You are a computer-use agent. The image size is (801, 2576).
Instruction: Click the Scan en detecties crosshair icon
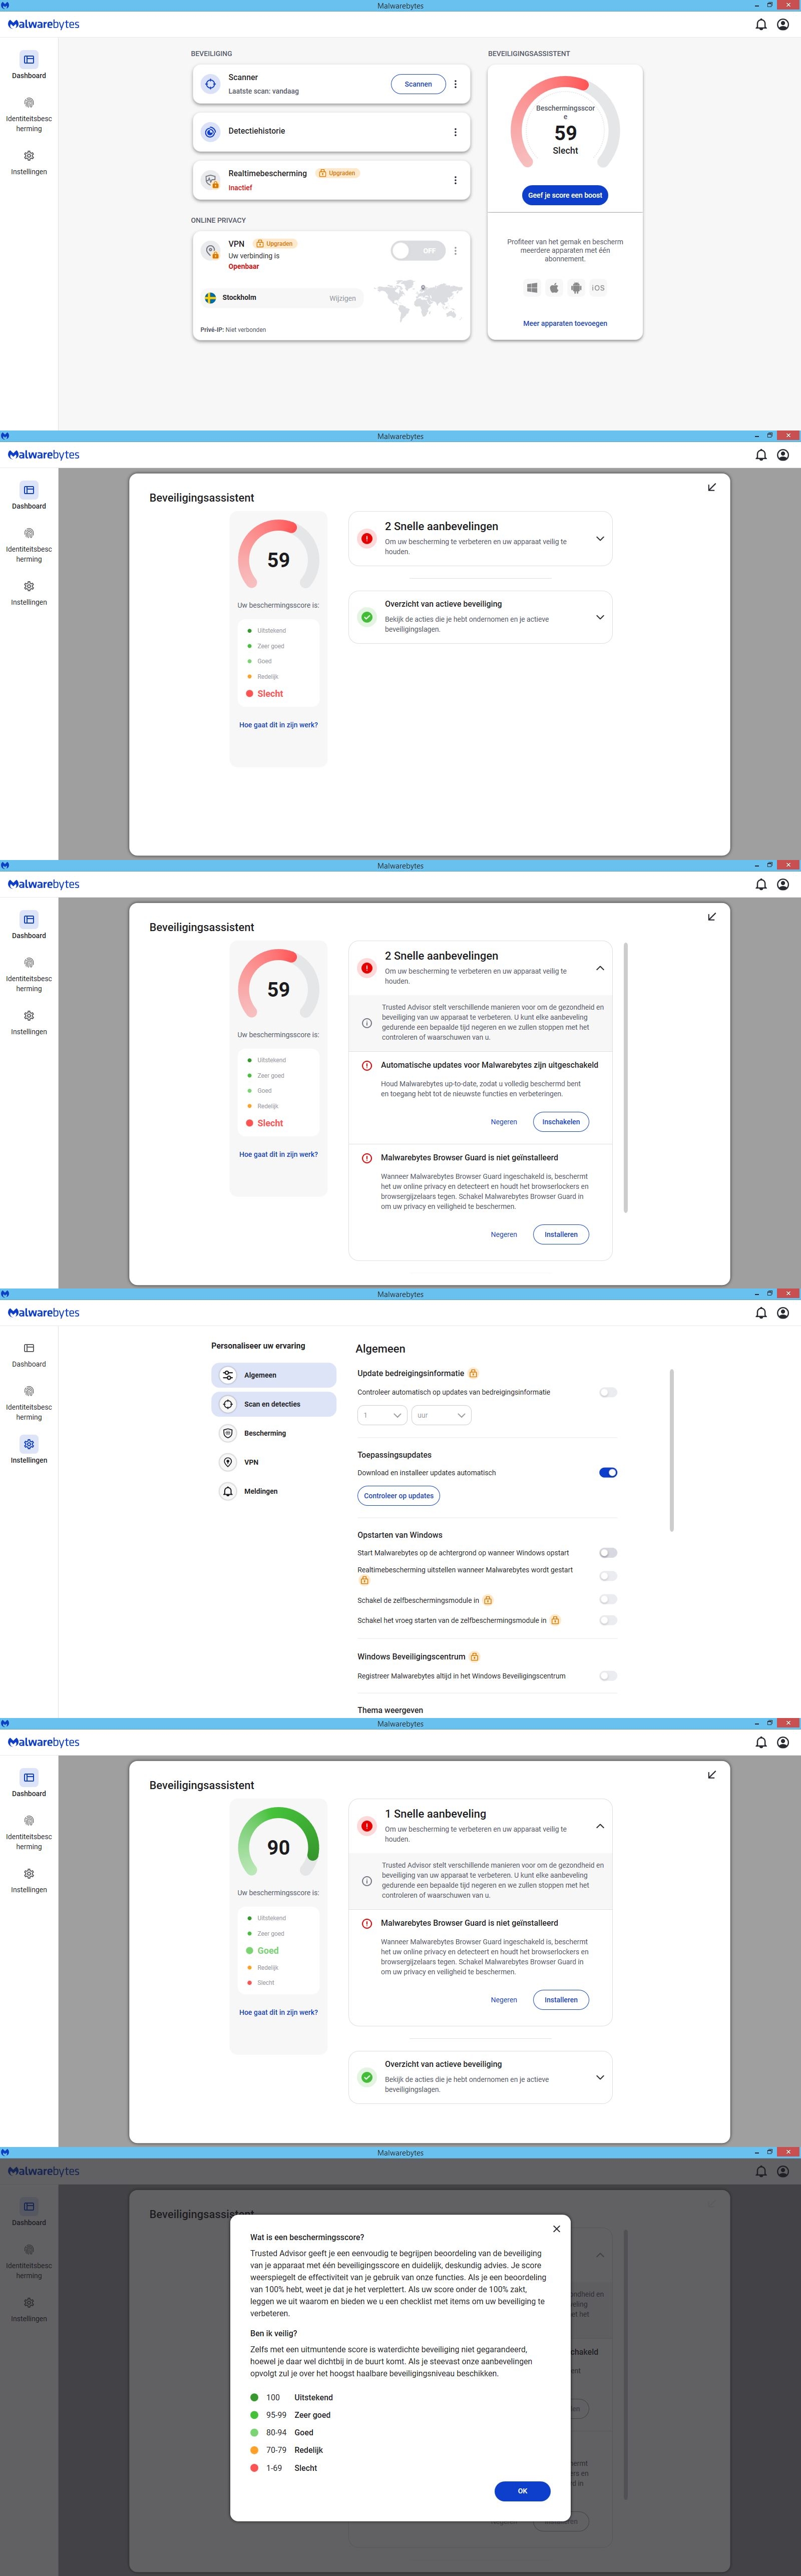pyautogui.click(x=228, y=1404)
